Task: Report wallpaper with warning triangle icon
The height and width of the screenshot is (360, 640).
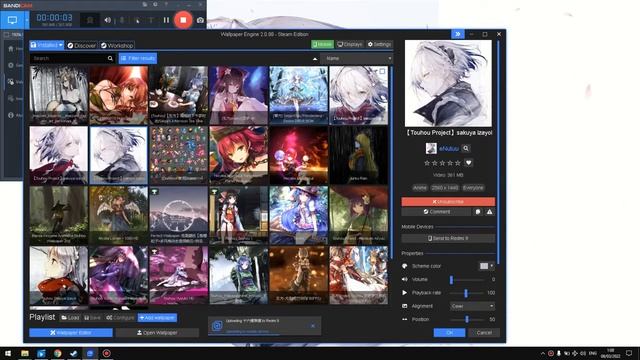Action: pyautogui.click(x=489, y=212)
